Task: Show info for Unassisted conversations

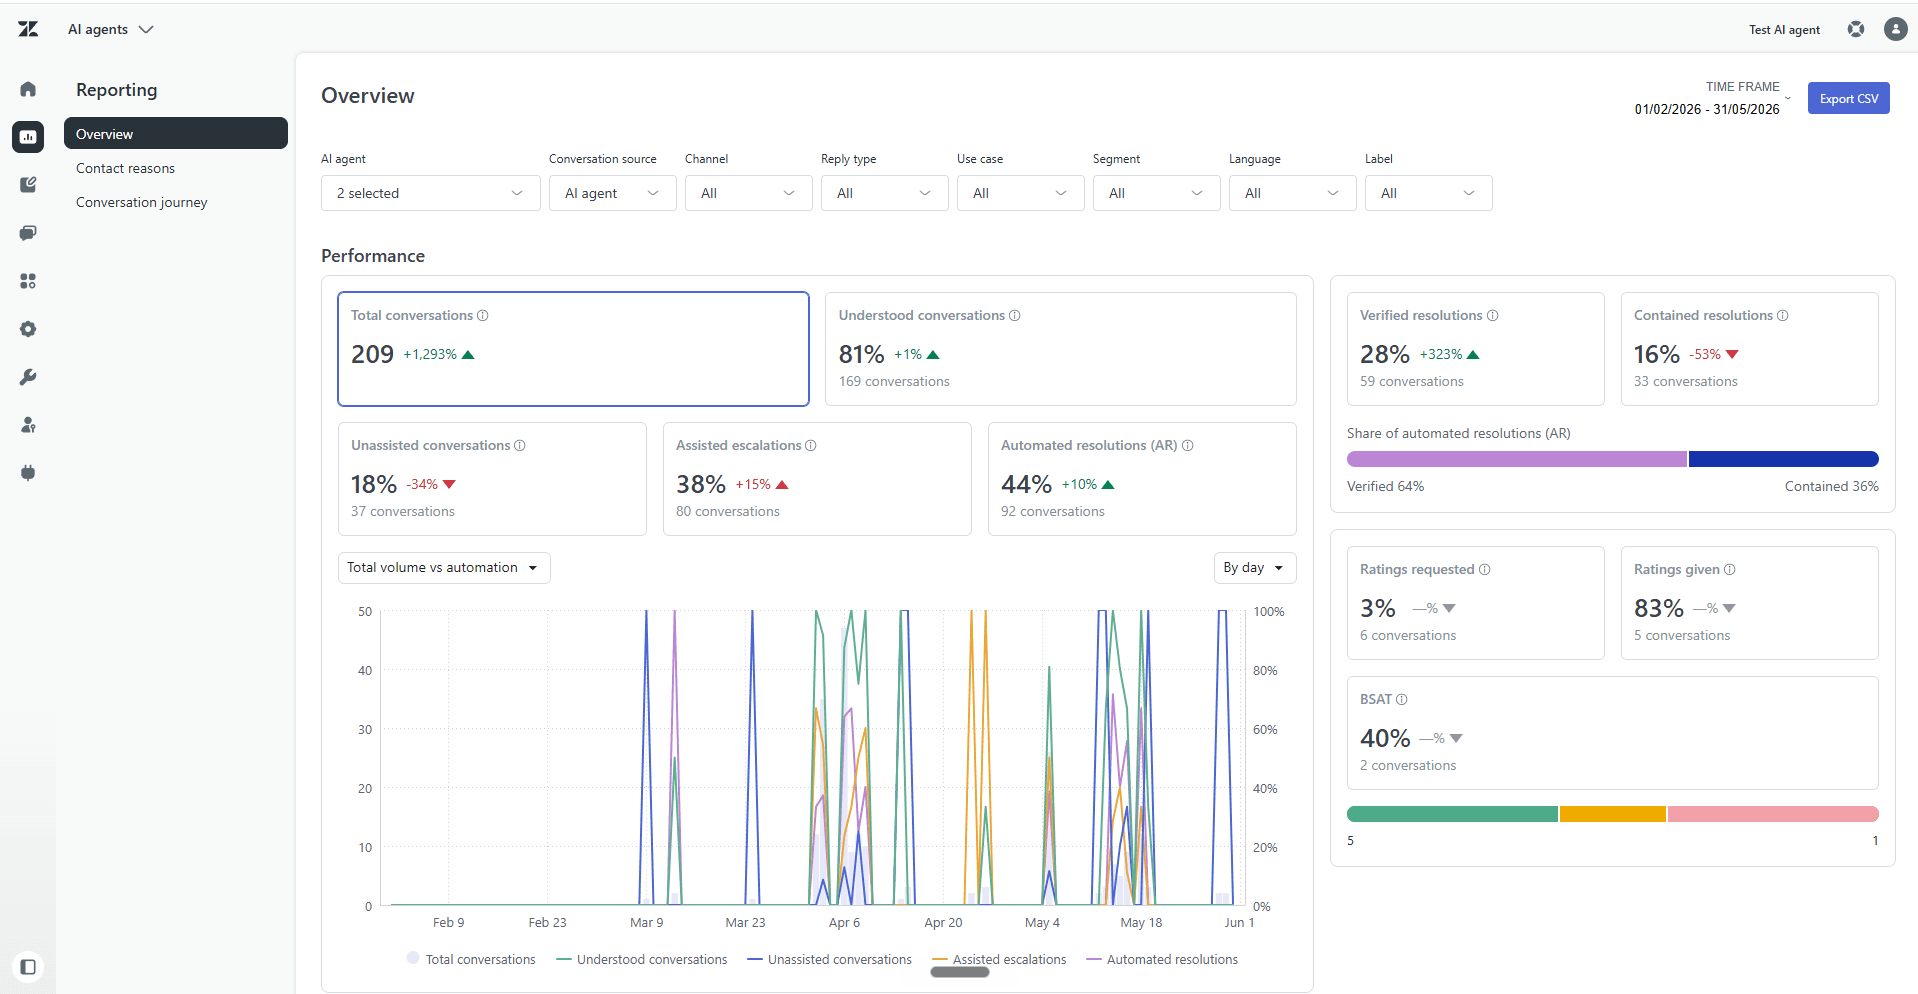Action: pos(520,445)
